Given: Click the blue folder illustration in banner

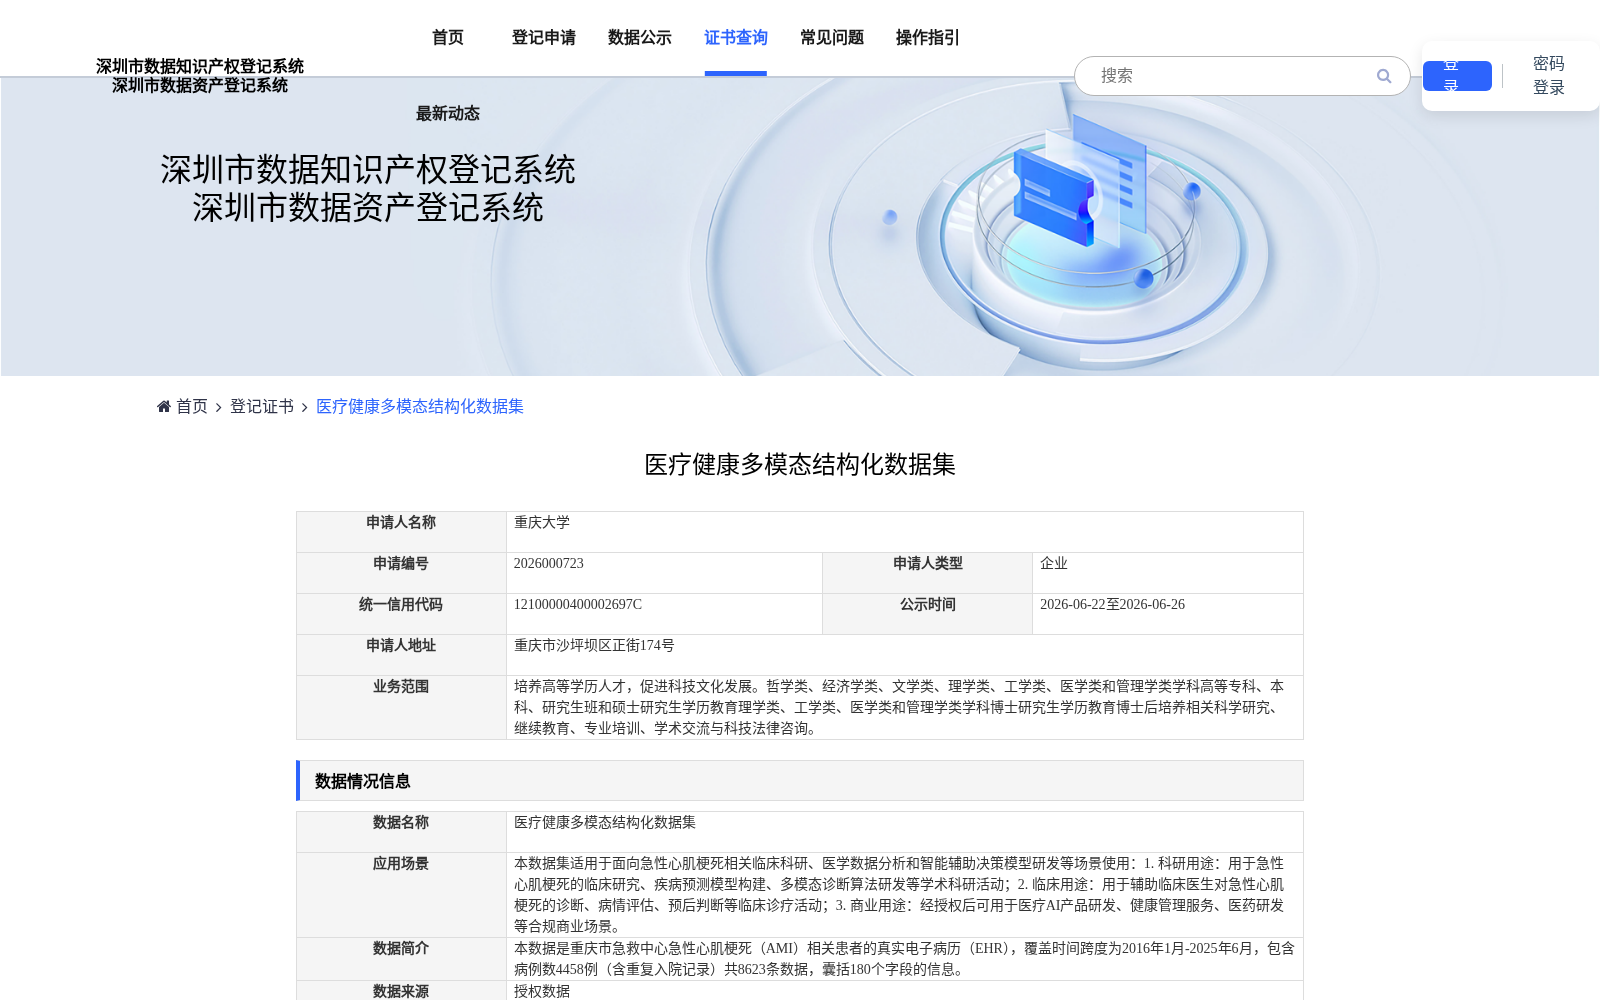Looking at the screenshot, I should tap(1053, 198).
